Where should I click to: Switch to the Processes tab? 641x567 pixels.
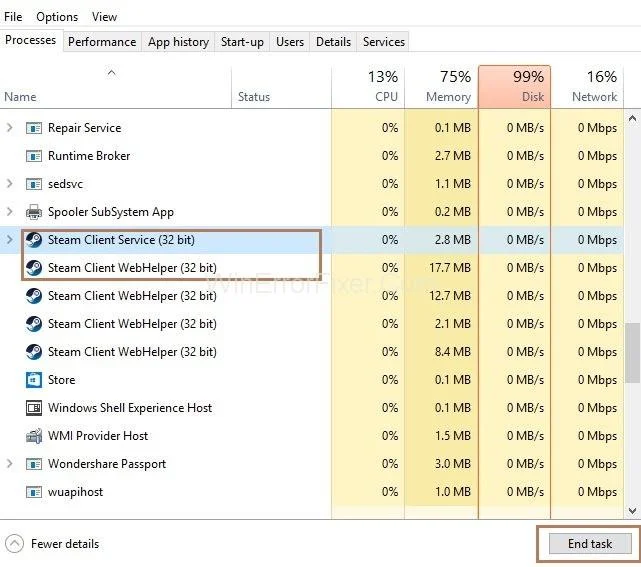click(31, 40)
